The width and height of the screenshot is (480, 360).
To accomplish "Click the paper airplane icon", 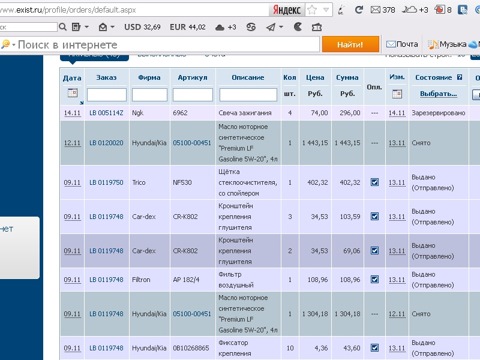I will click(x=271, y=27).
